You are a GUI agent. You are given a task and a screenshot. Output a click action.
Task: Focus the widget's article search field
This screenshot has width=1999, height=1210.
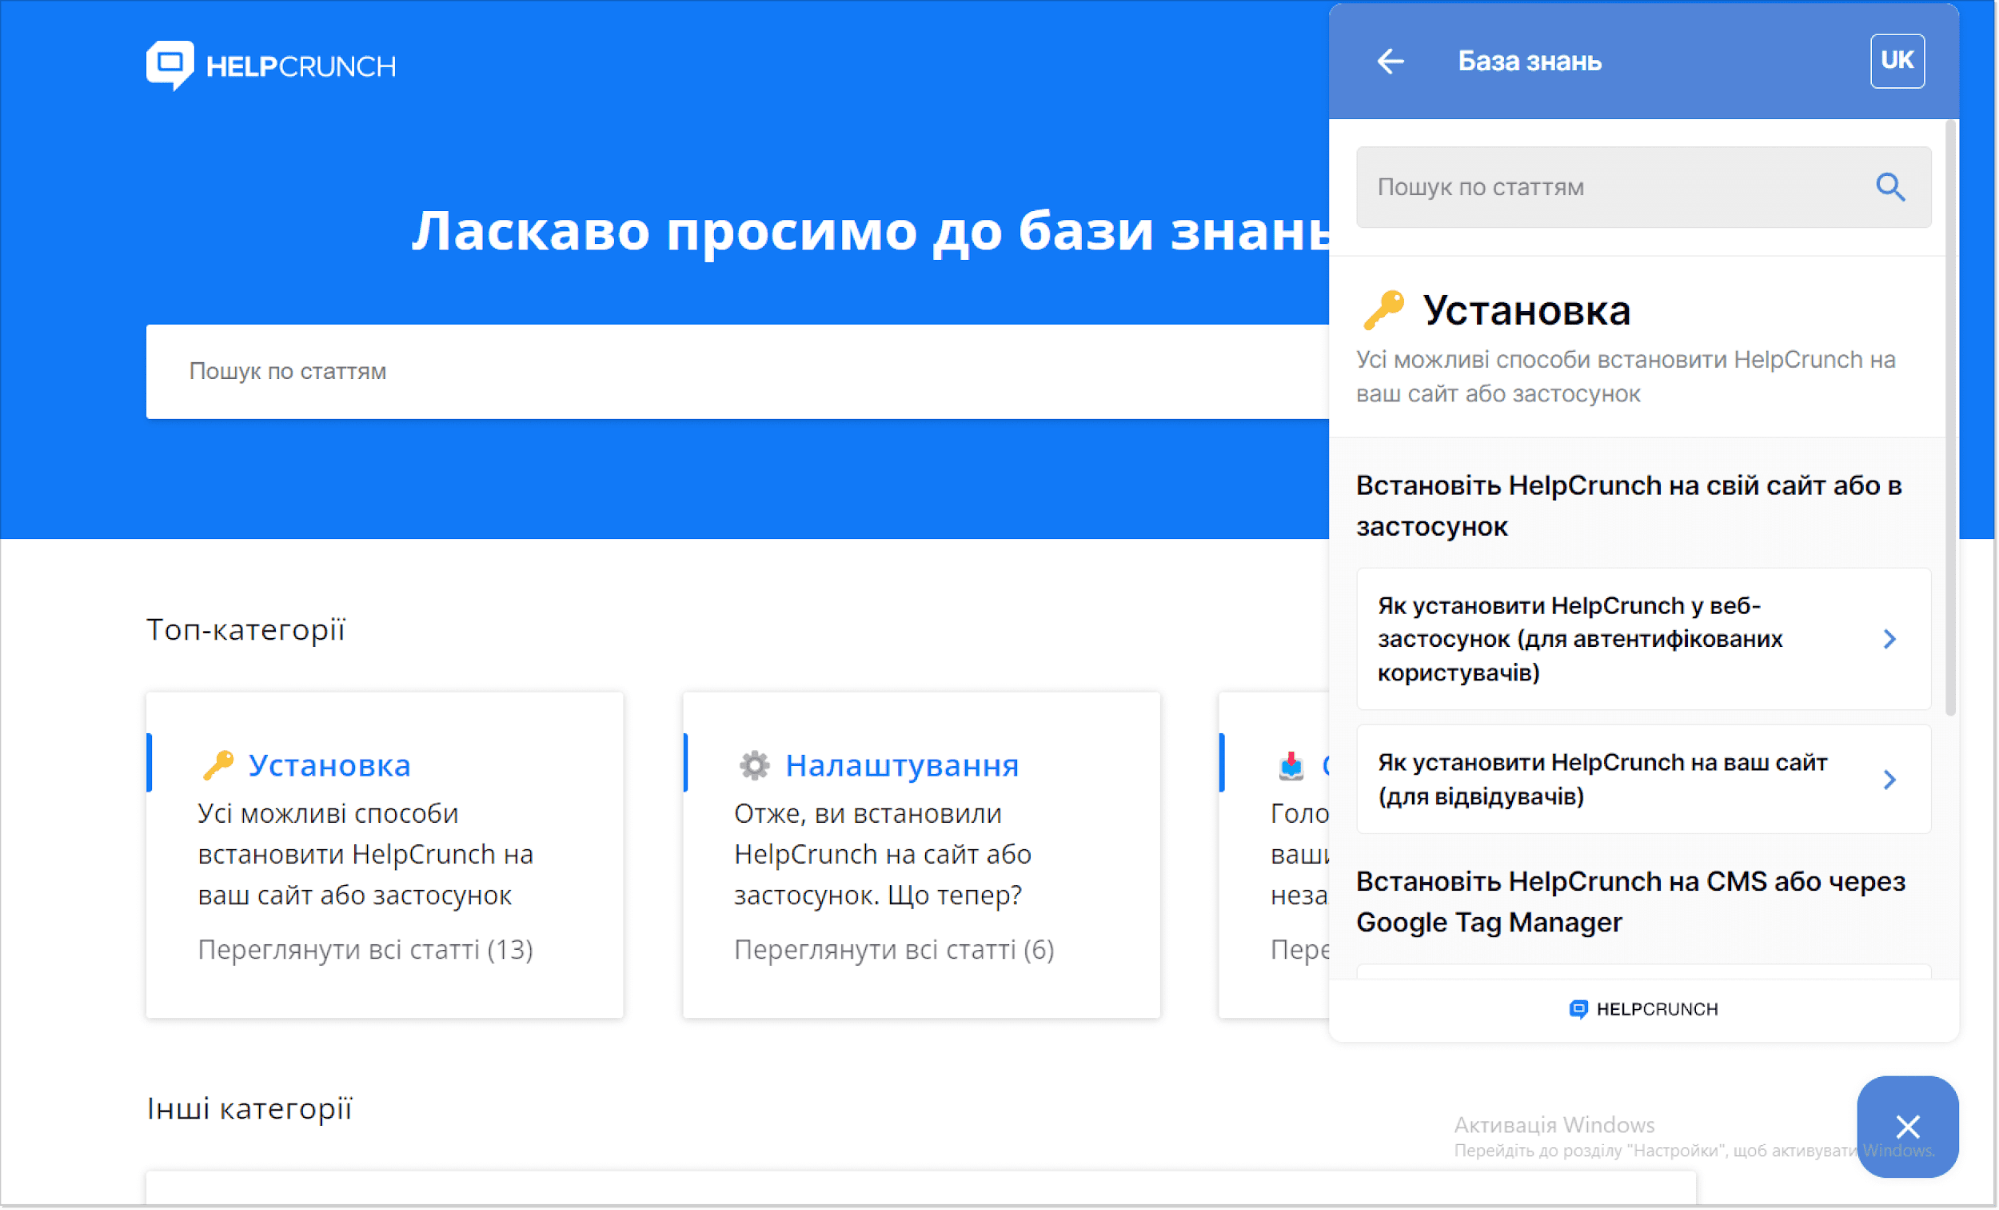click(1643, 187)
